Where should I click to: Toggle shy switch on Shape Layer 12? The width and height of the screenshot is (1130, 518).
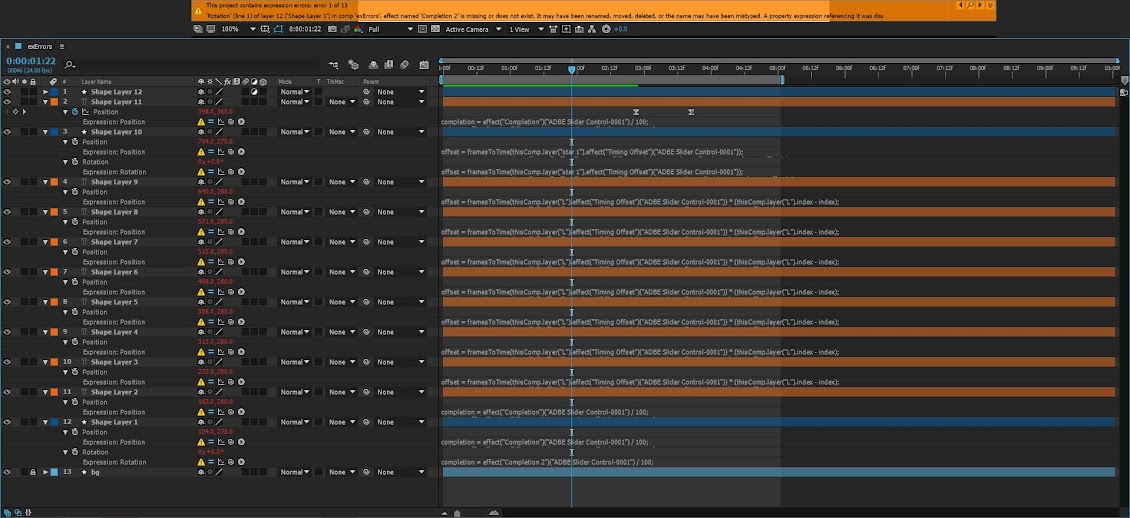click(x=201, y=92)
